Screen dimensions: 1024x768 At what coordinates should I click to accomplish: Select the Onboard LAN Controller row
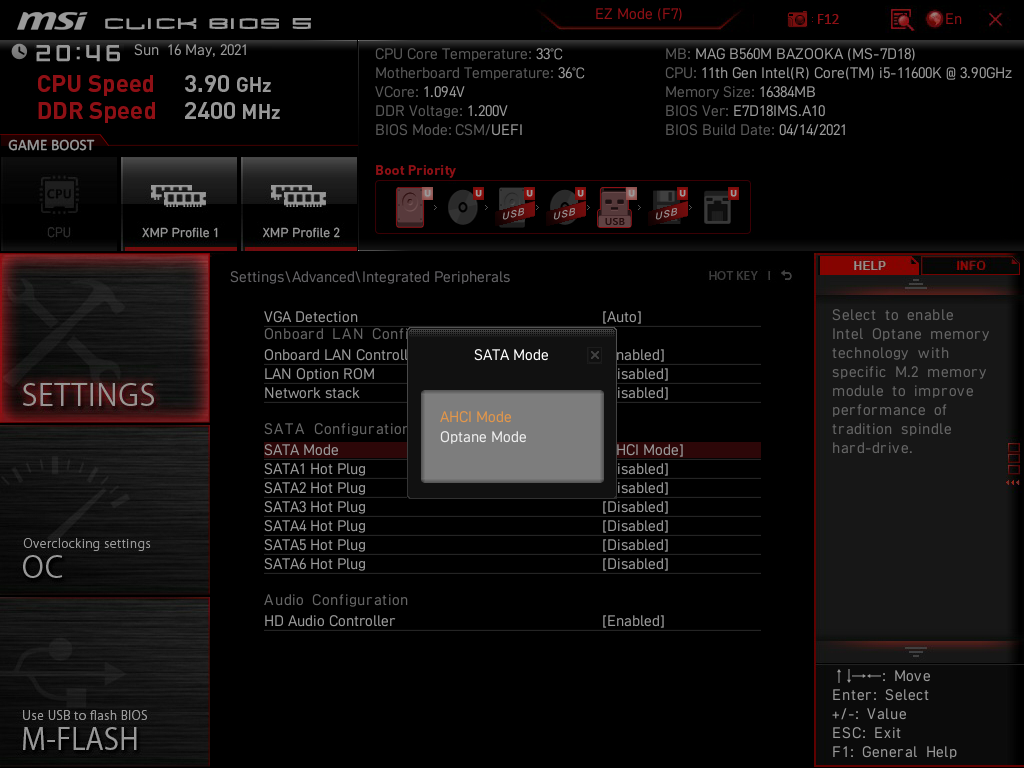[512, 355]
